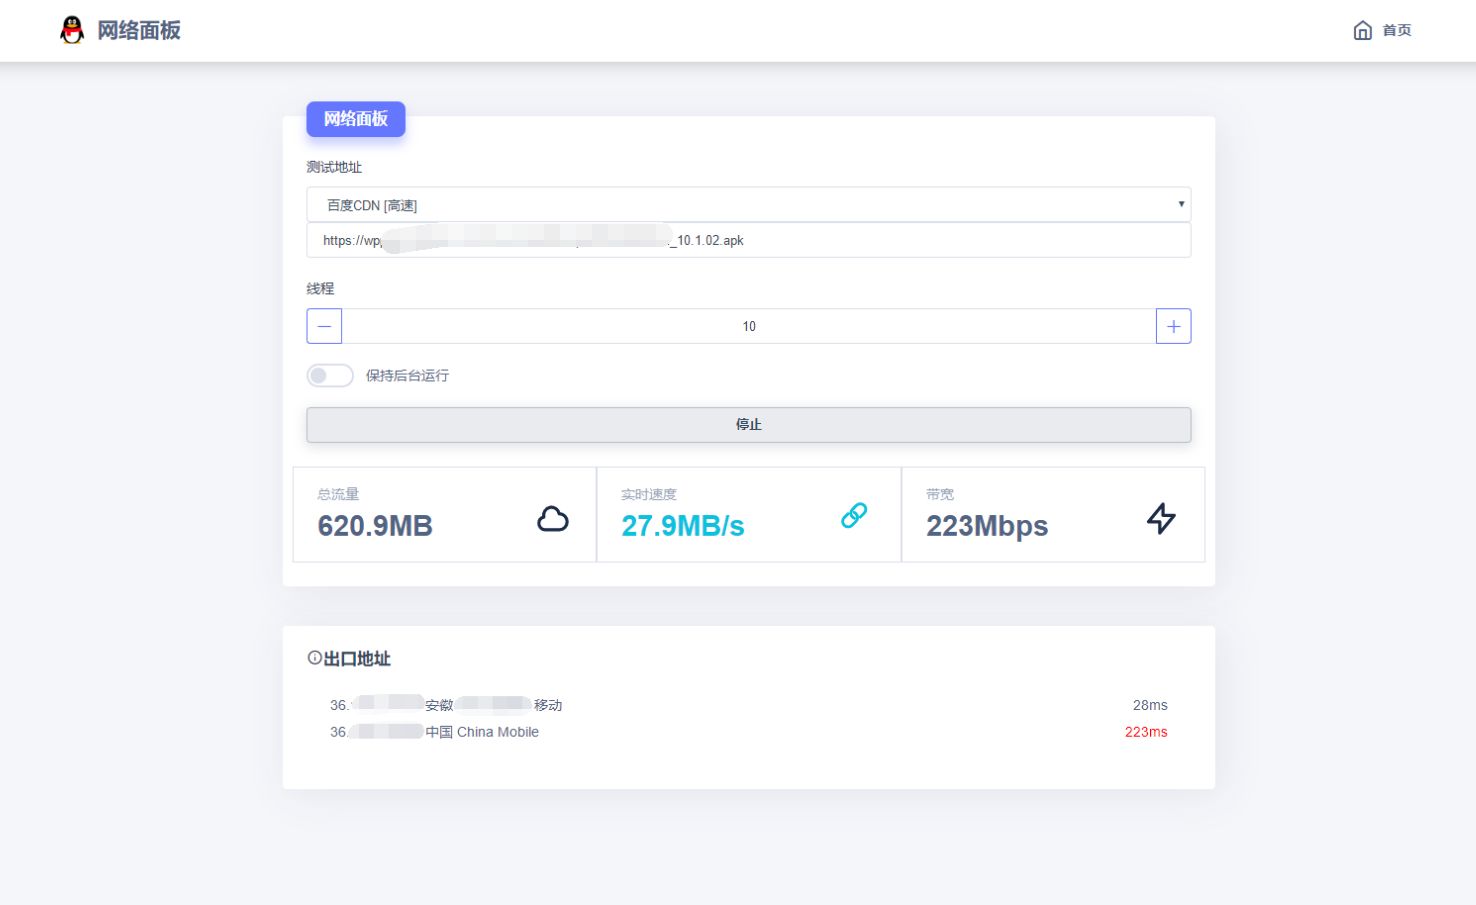Image resolution: width=1476 pixels, height=905 pixels.
Task: Click the 网络面板 header title
Action: pyautogui.click(x=139, y=30)
